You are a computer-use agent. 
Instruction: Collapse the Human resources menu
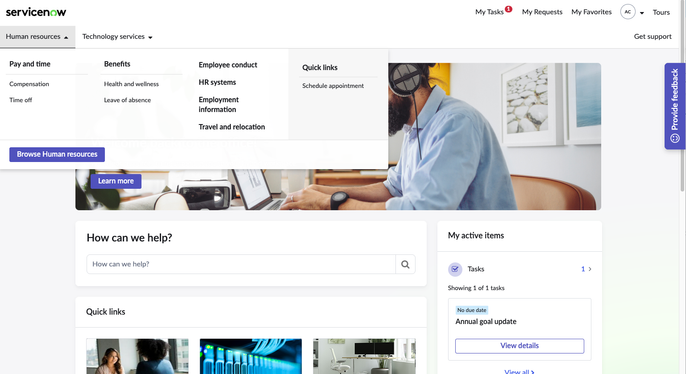click(x=37, y=37)
